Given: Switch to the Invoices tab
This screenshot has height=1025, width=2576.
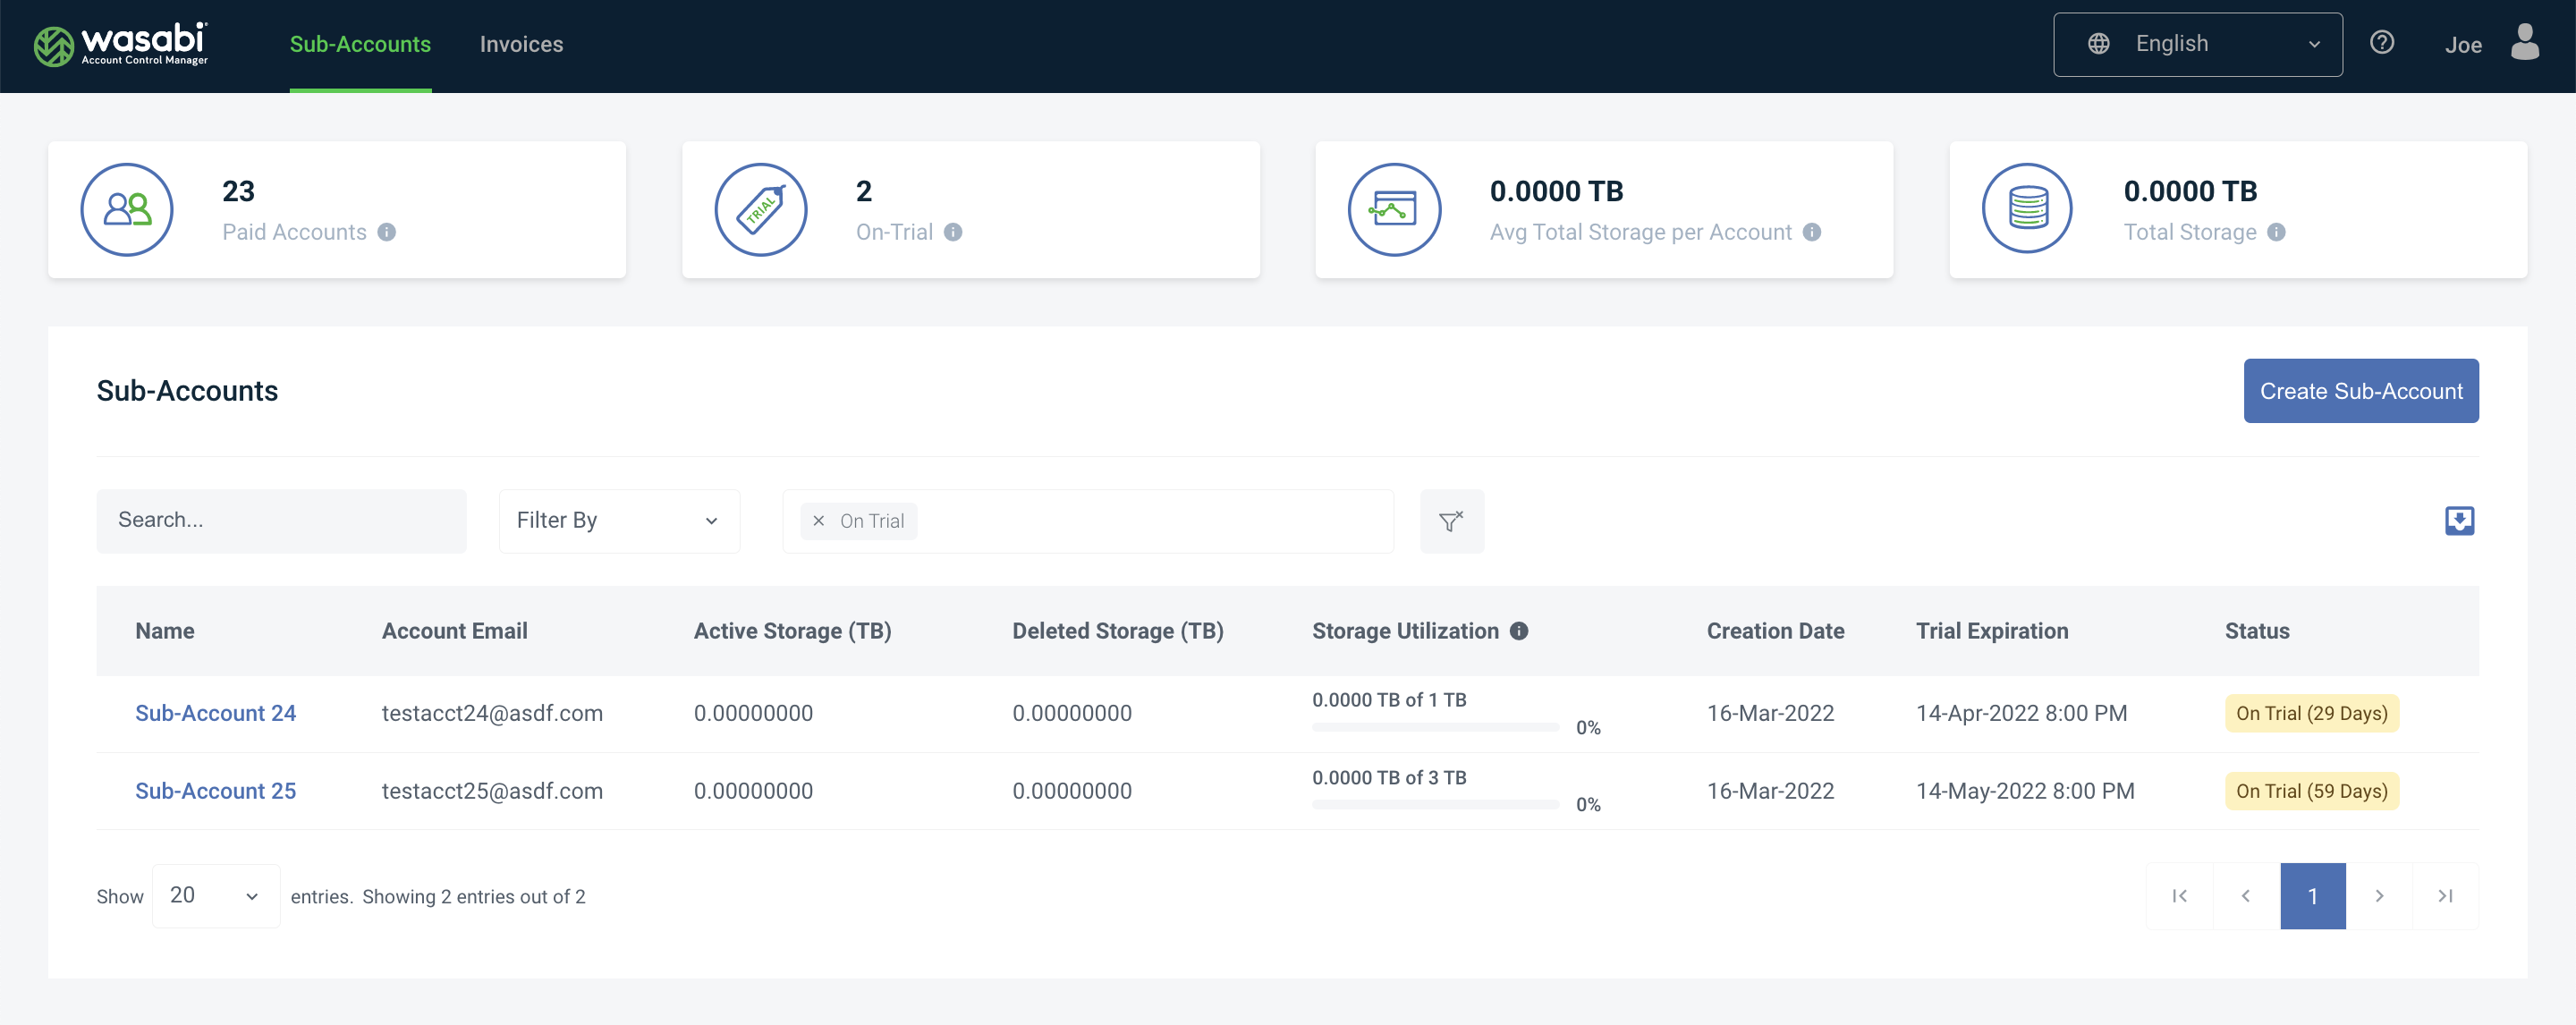Looking at the screenshot, I should tap(521, 44).
